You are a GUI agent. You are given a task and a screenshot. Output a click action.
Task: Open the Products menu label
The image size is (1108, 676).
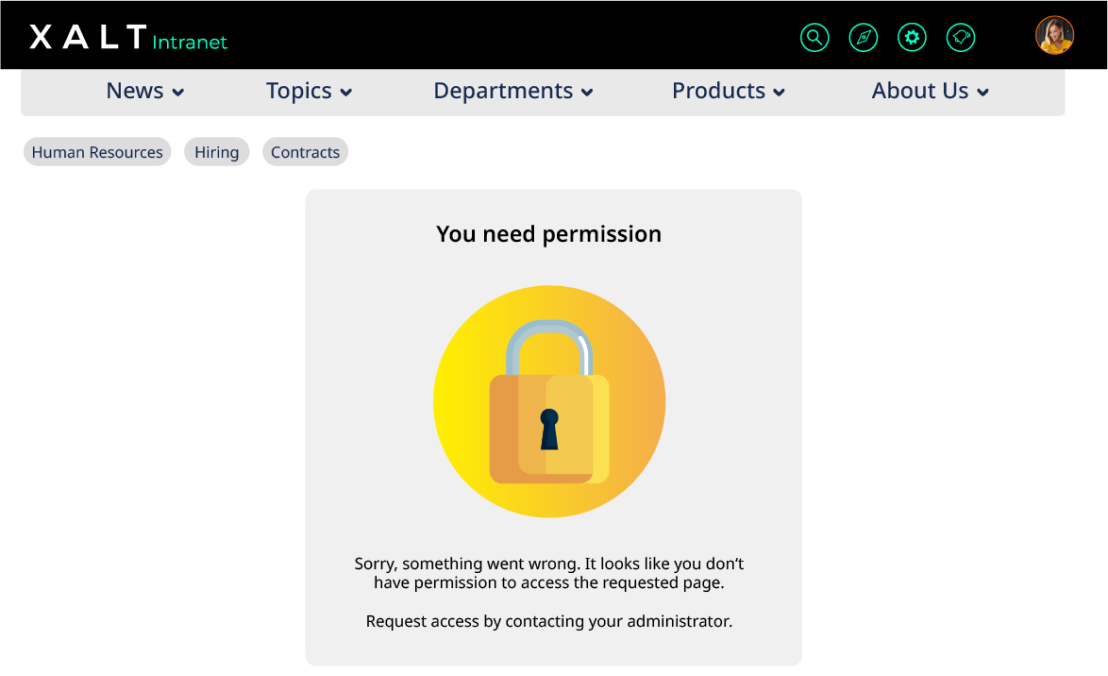pyautogui.click(x=719, y=91)
